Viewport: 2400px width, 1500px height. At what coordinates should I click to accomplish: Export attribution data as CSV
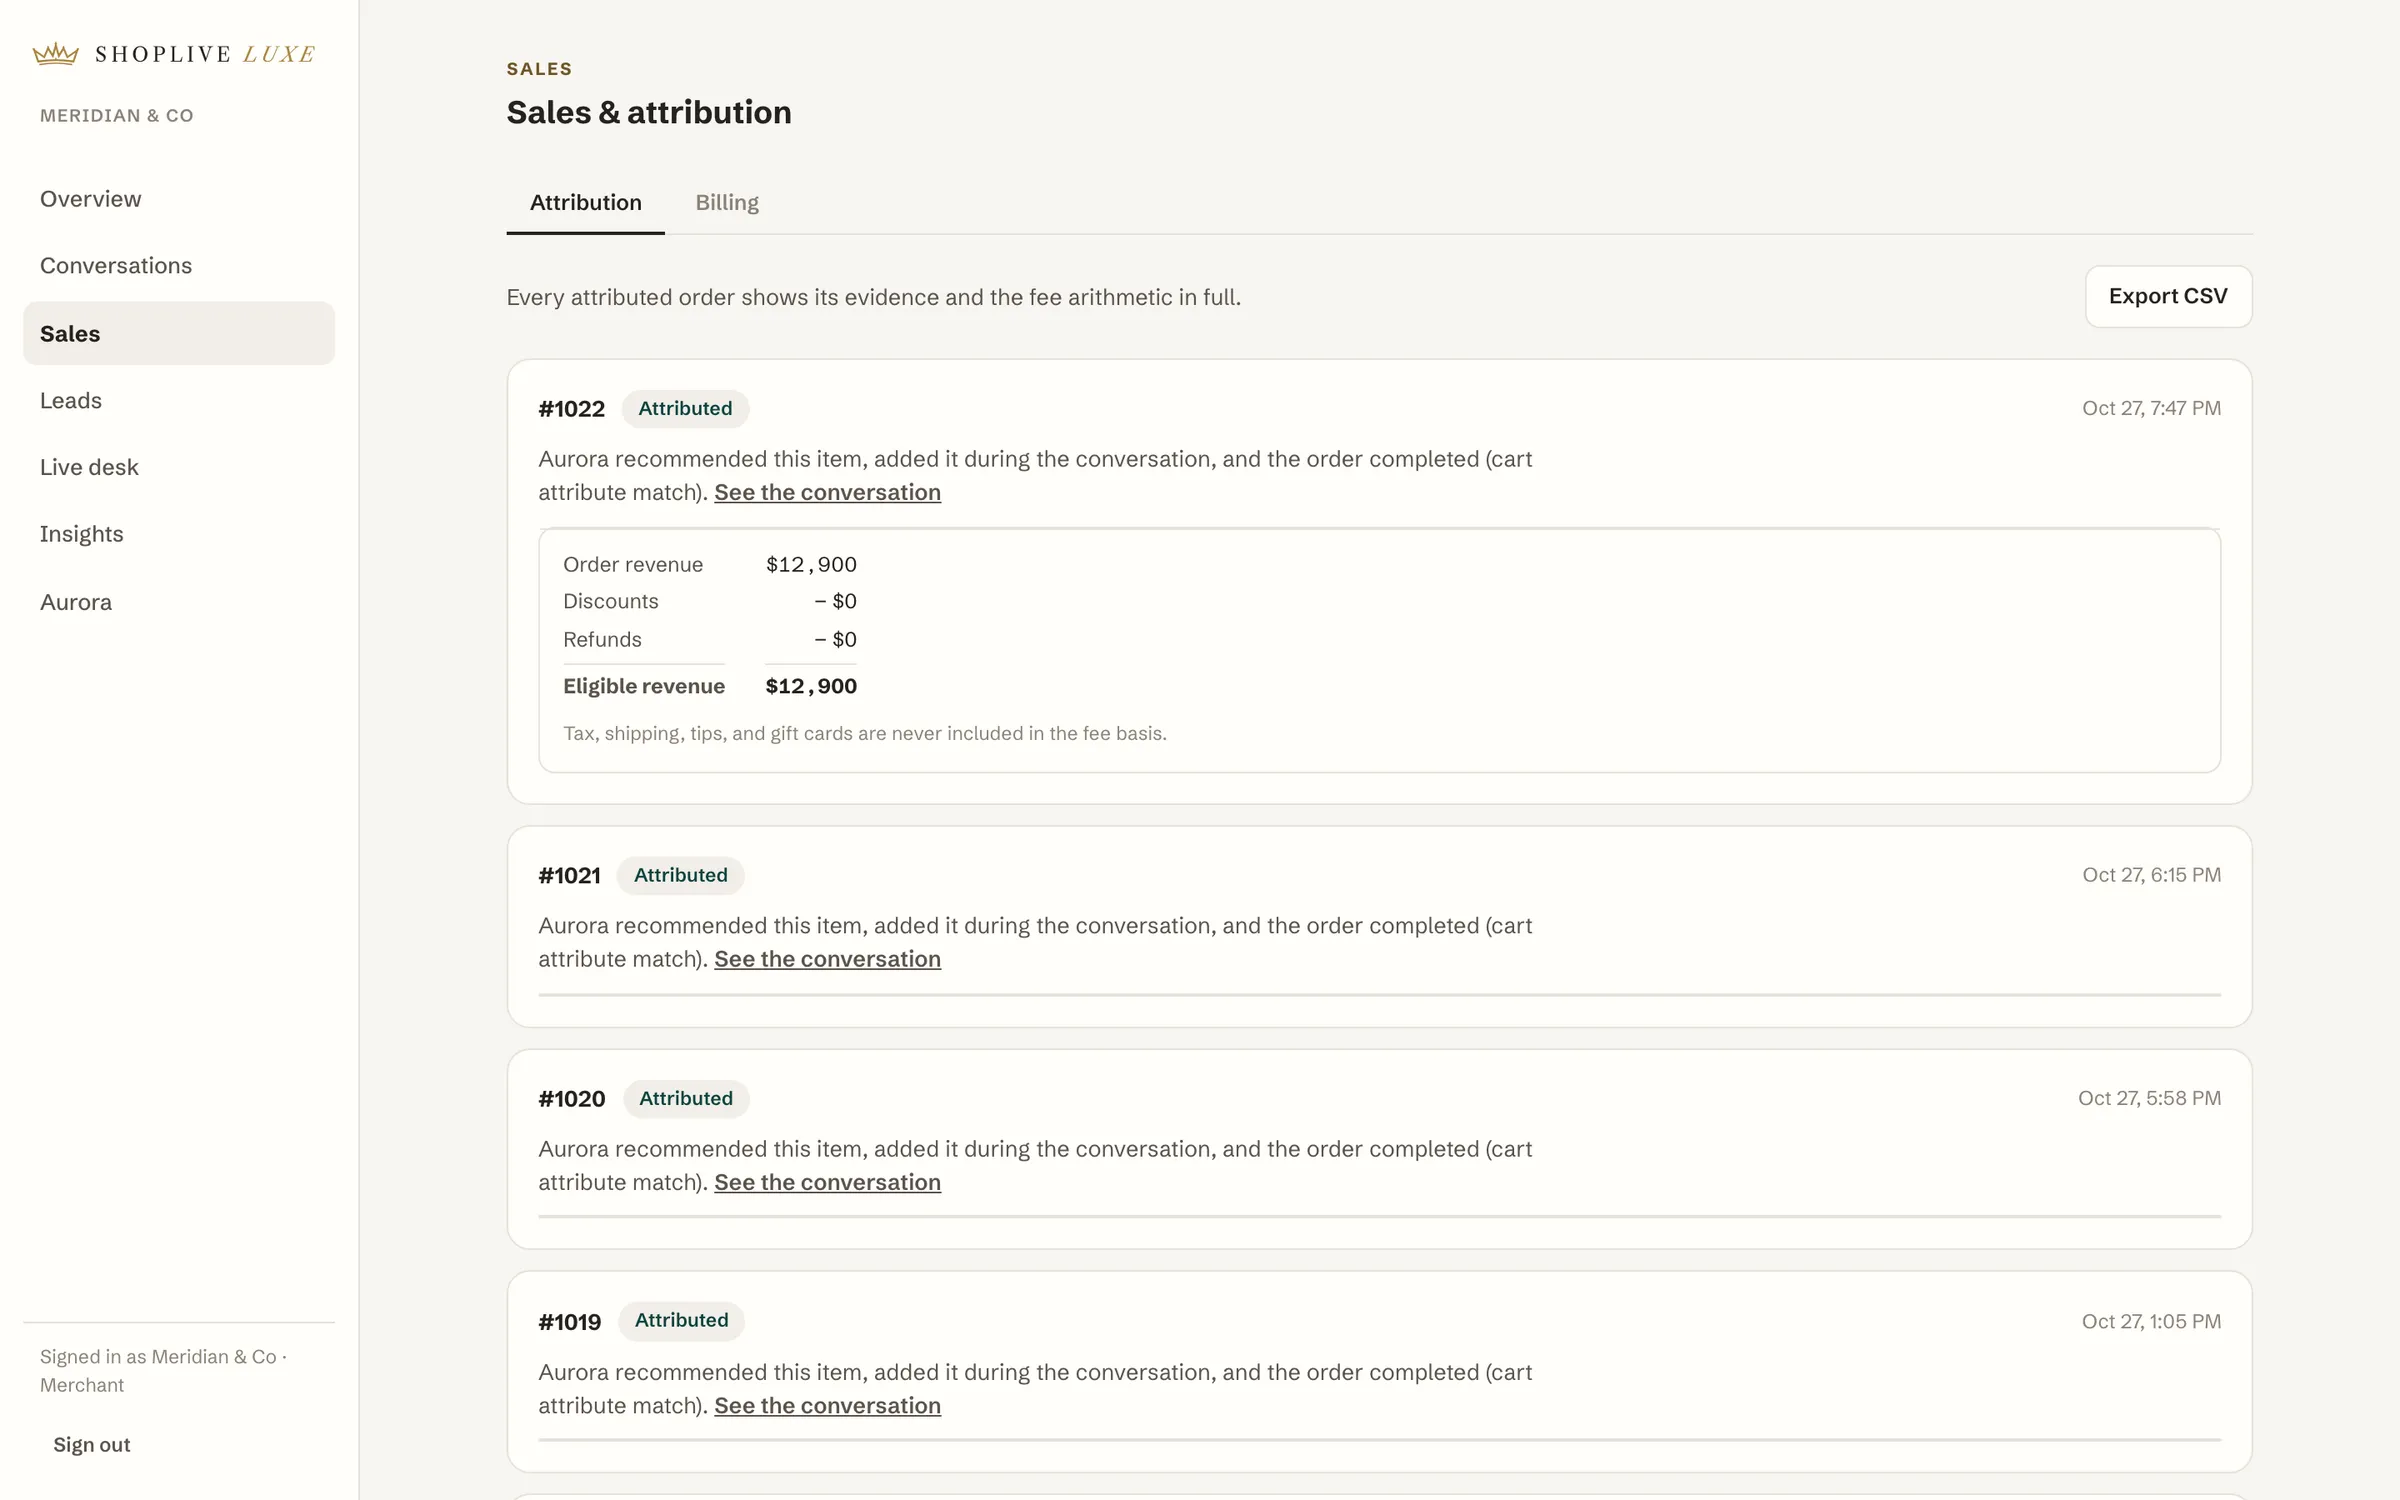point(2168,296)
